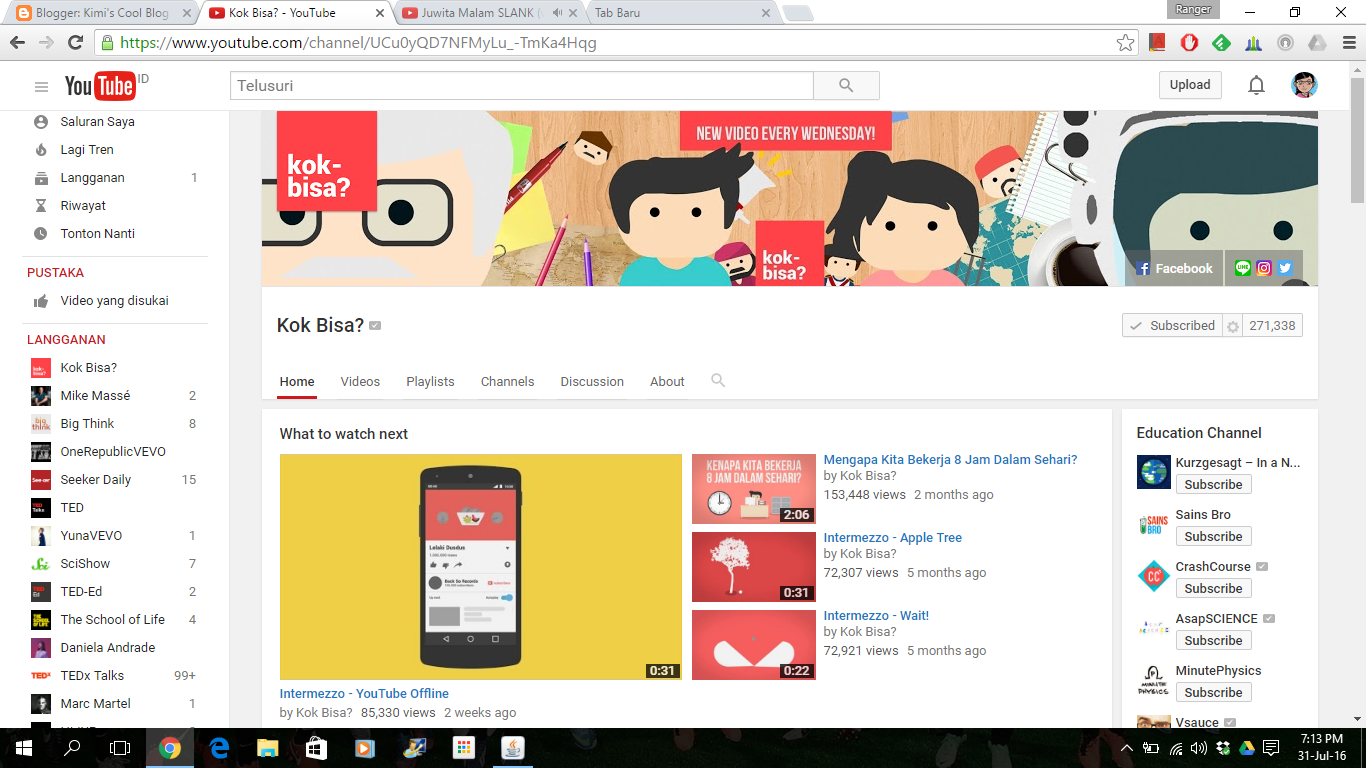
Task: Click the Telusuri search field
Action: coord(522,86)
